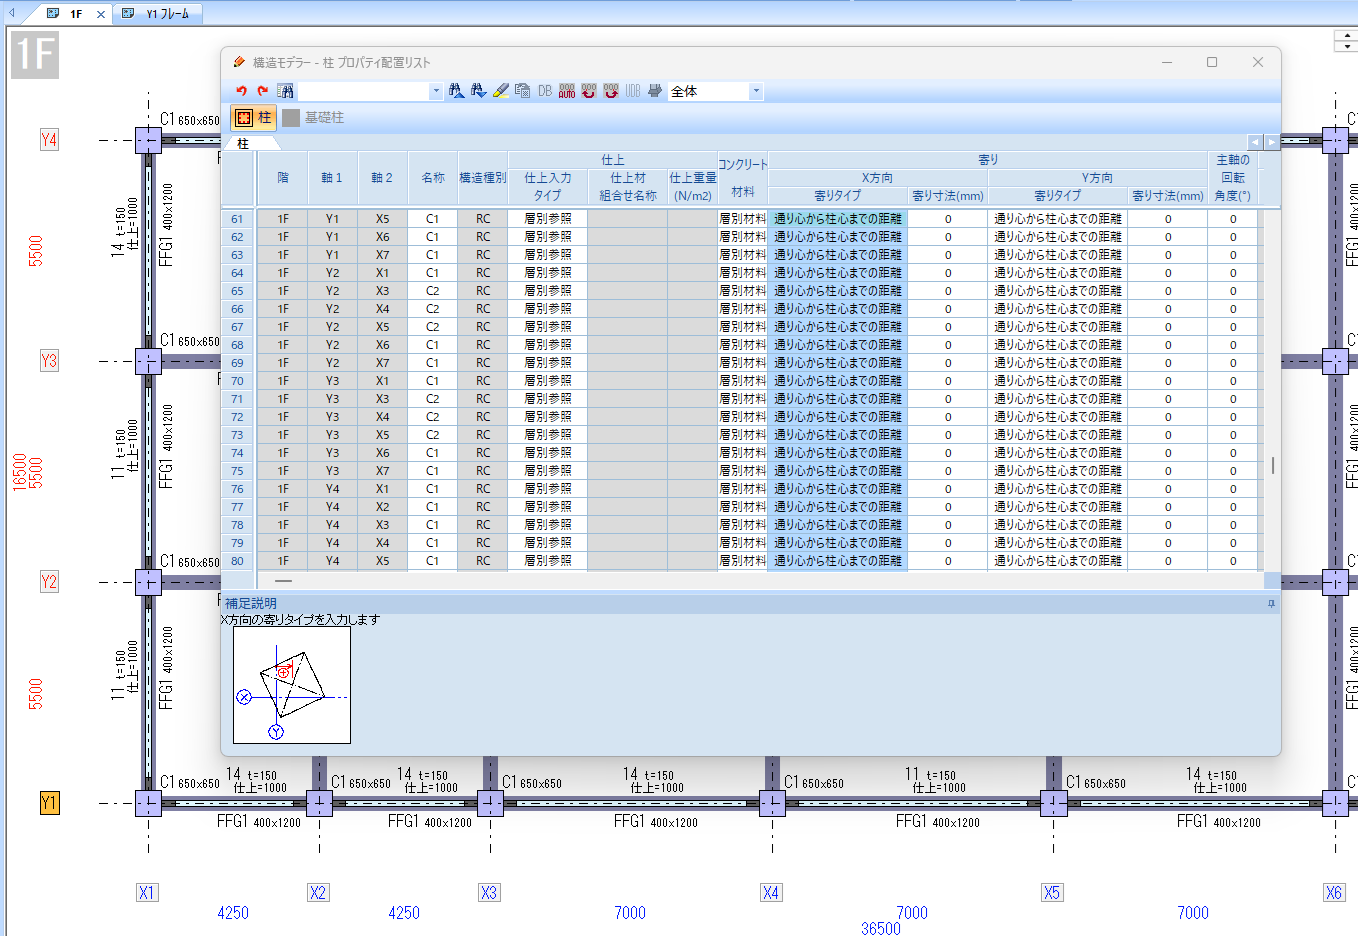Viewport: 1358px width, 936px height.
Task: Open the 全体 dropdown list
Action: click(x=756, y=91)
